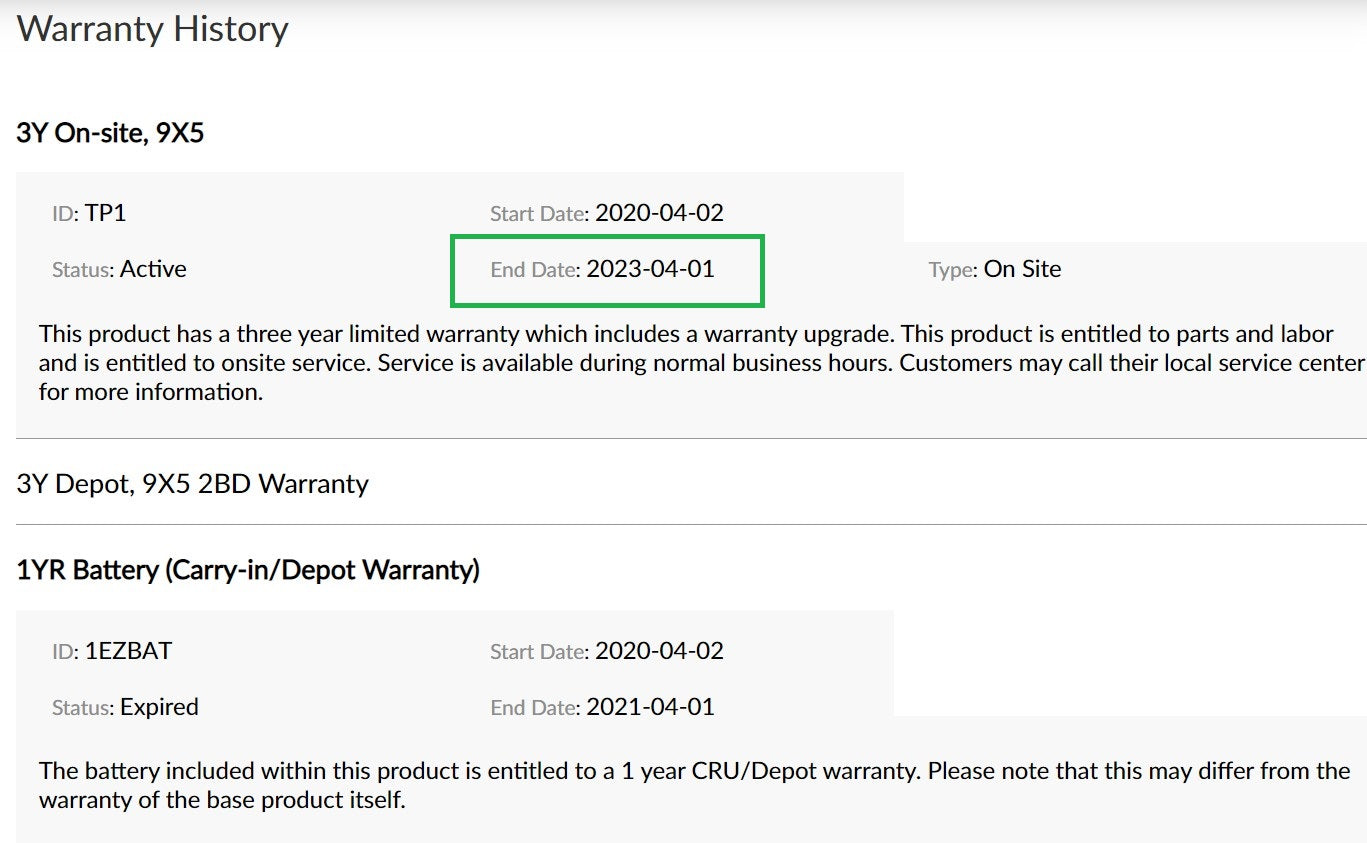Click the Warranty History heading

(153, 28)
